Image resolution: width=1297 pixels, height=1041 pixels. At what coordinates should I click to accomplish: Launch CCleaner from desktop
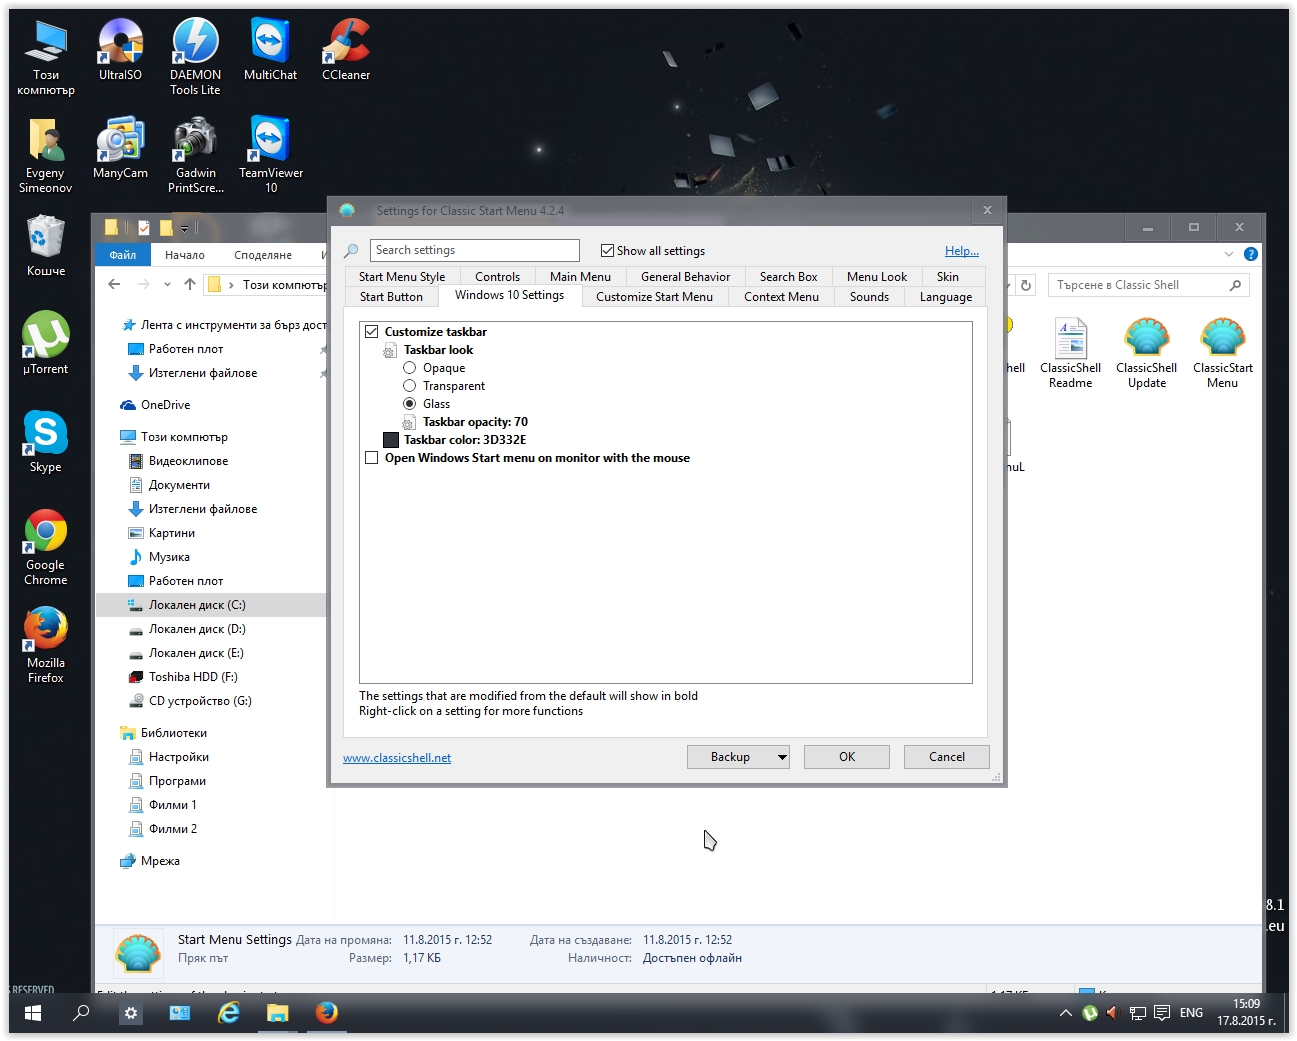click(346, 49)
